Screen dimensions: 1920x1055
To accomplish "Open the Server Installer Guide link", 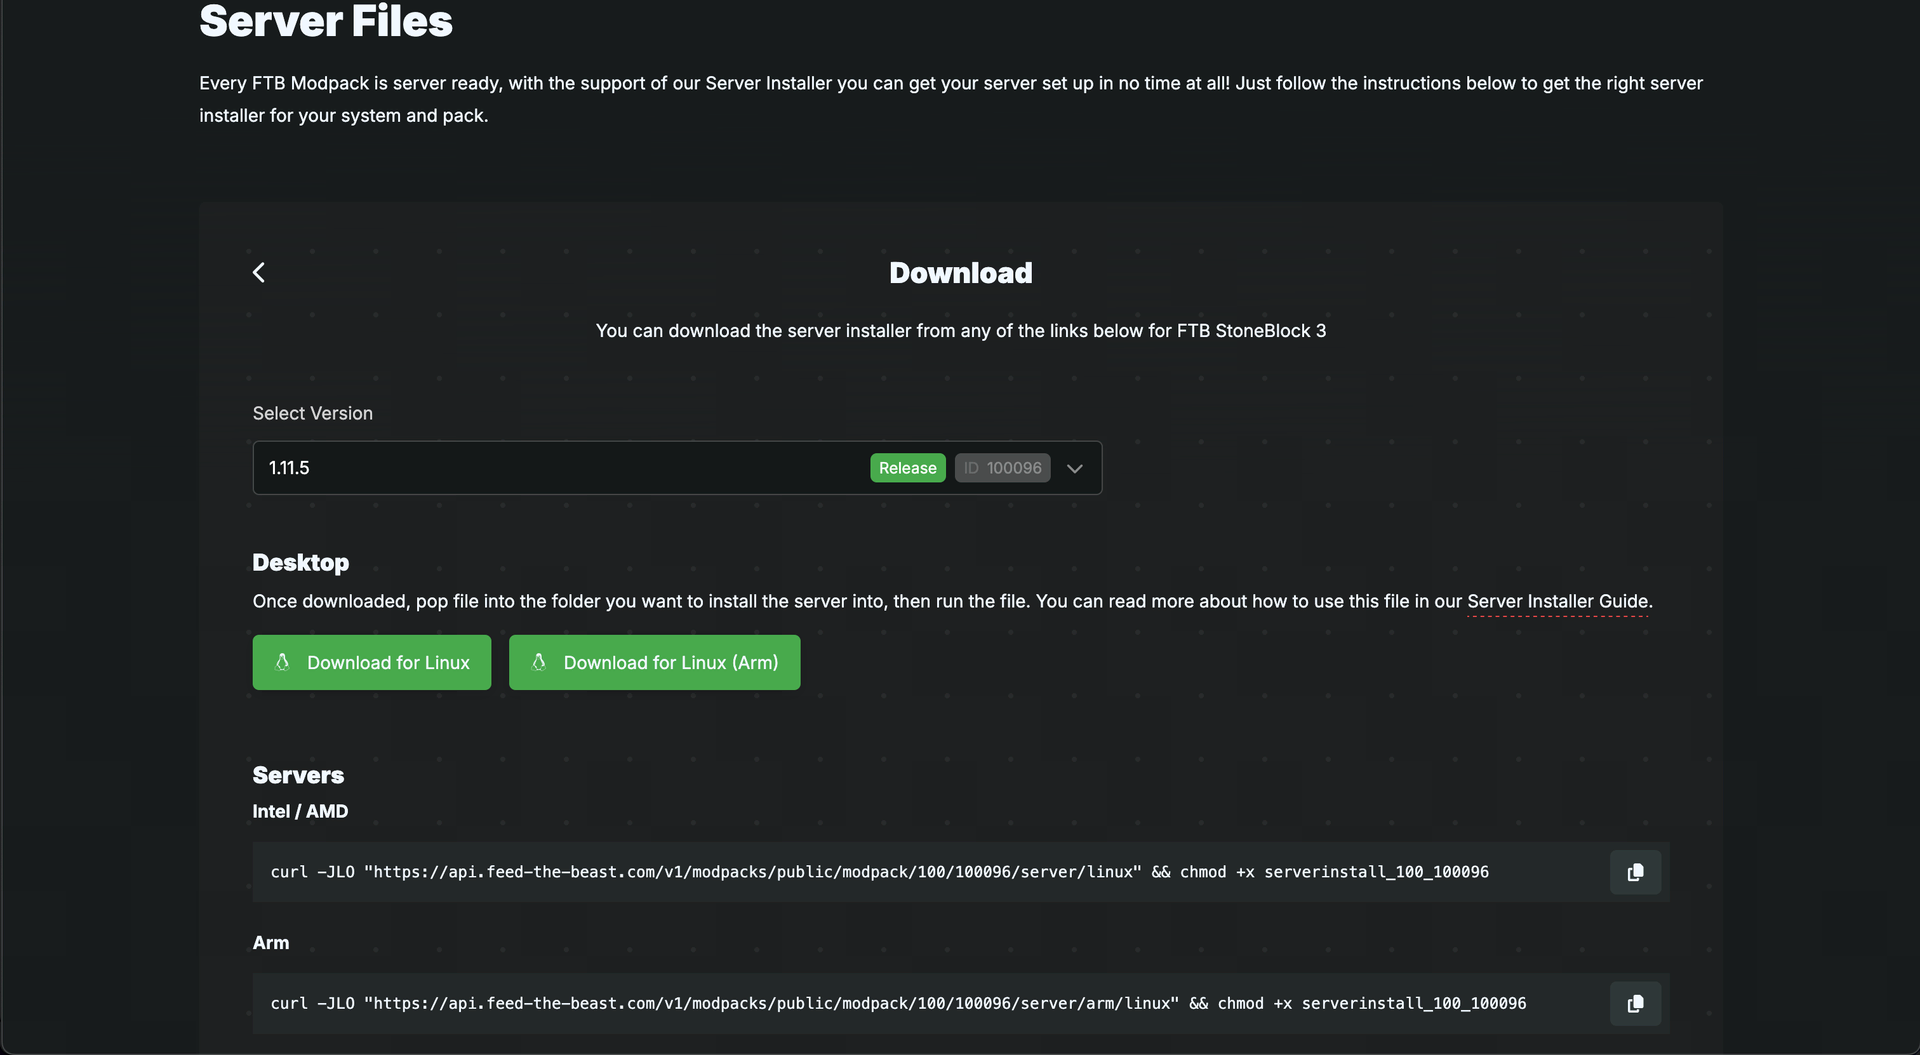I will [1556, 601].
